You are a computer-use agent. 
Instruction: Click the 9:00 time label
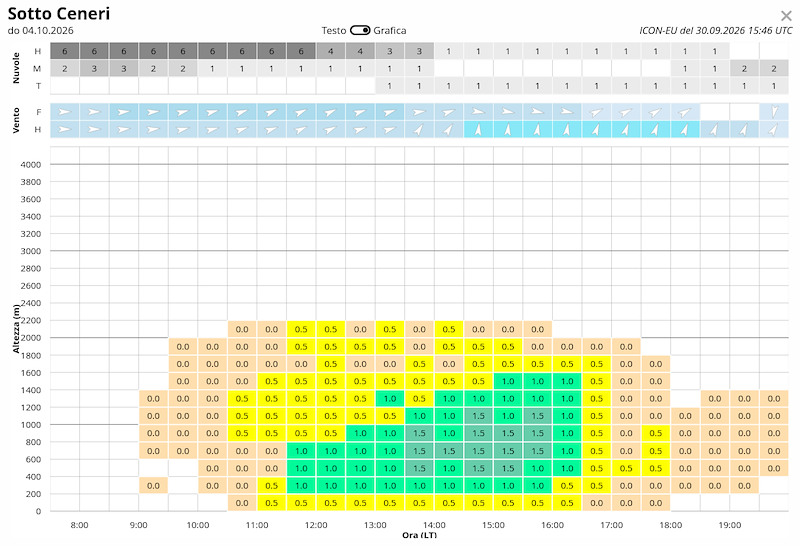click(x=138, y=525)
